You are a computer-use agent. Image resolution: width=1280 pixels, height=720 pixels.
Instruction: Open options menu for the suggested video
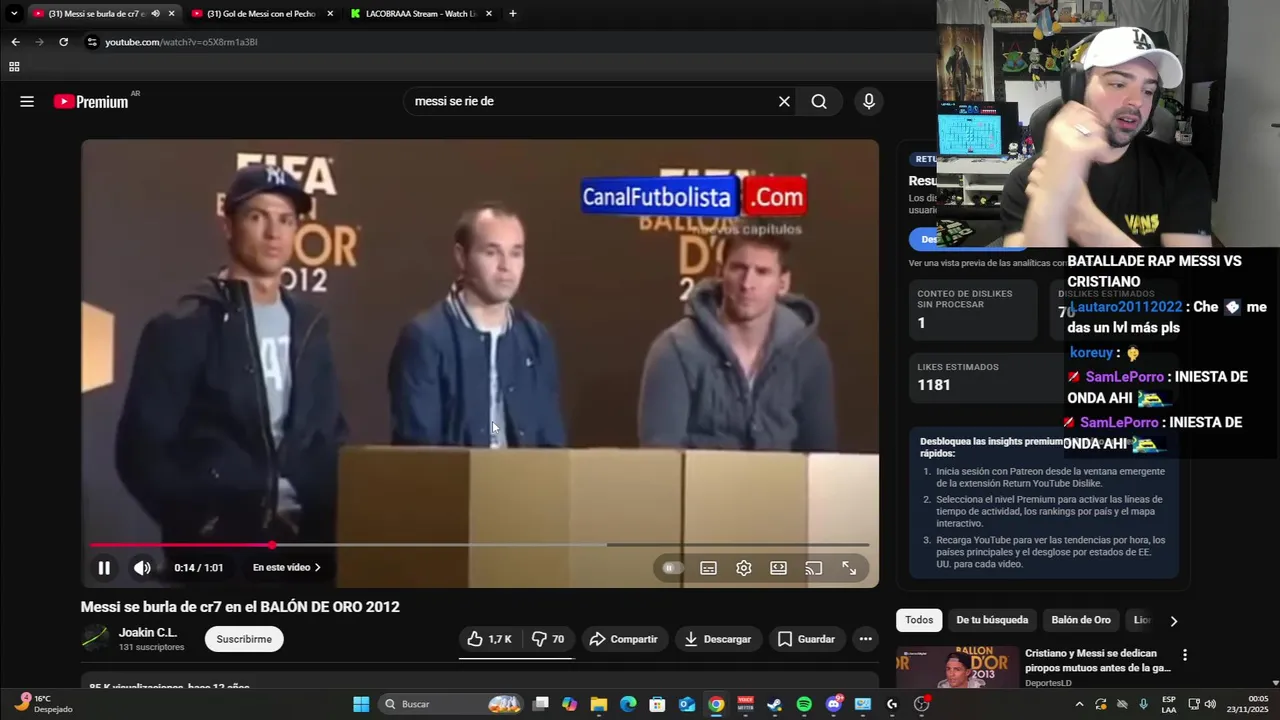pos(1185,655)
